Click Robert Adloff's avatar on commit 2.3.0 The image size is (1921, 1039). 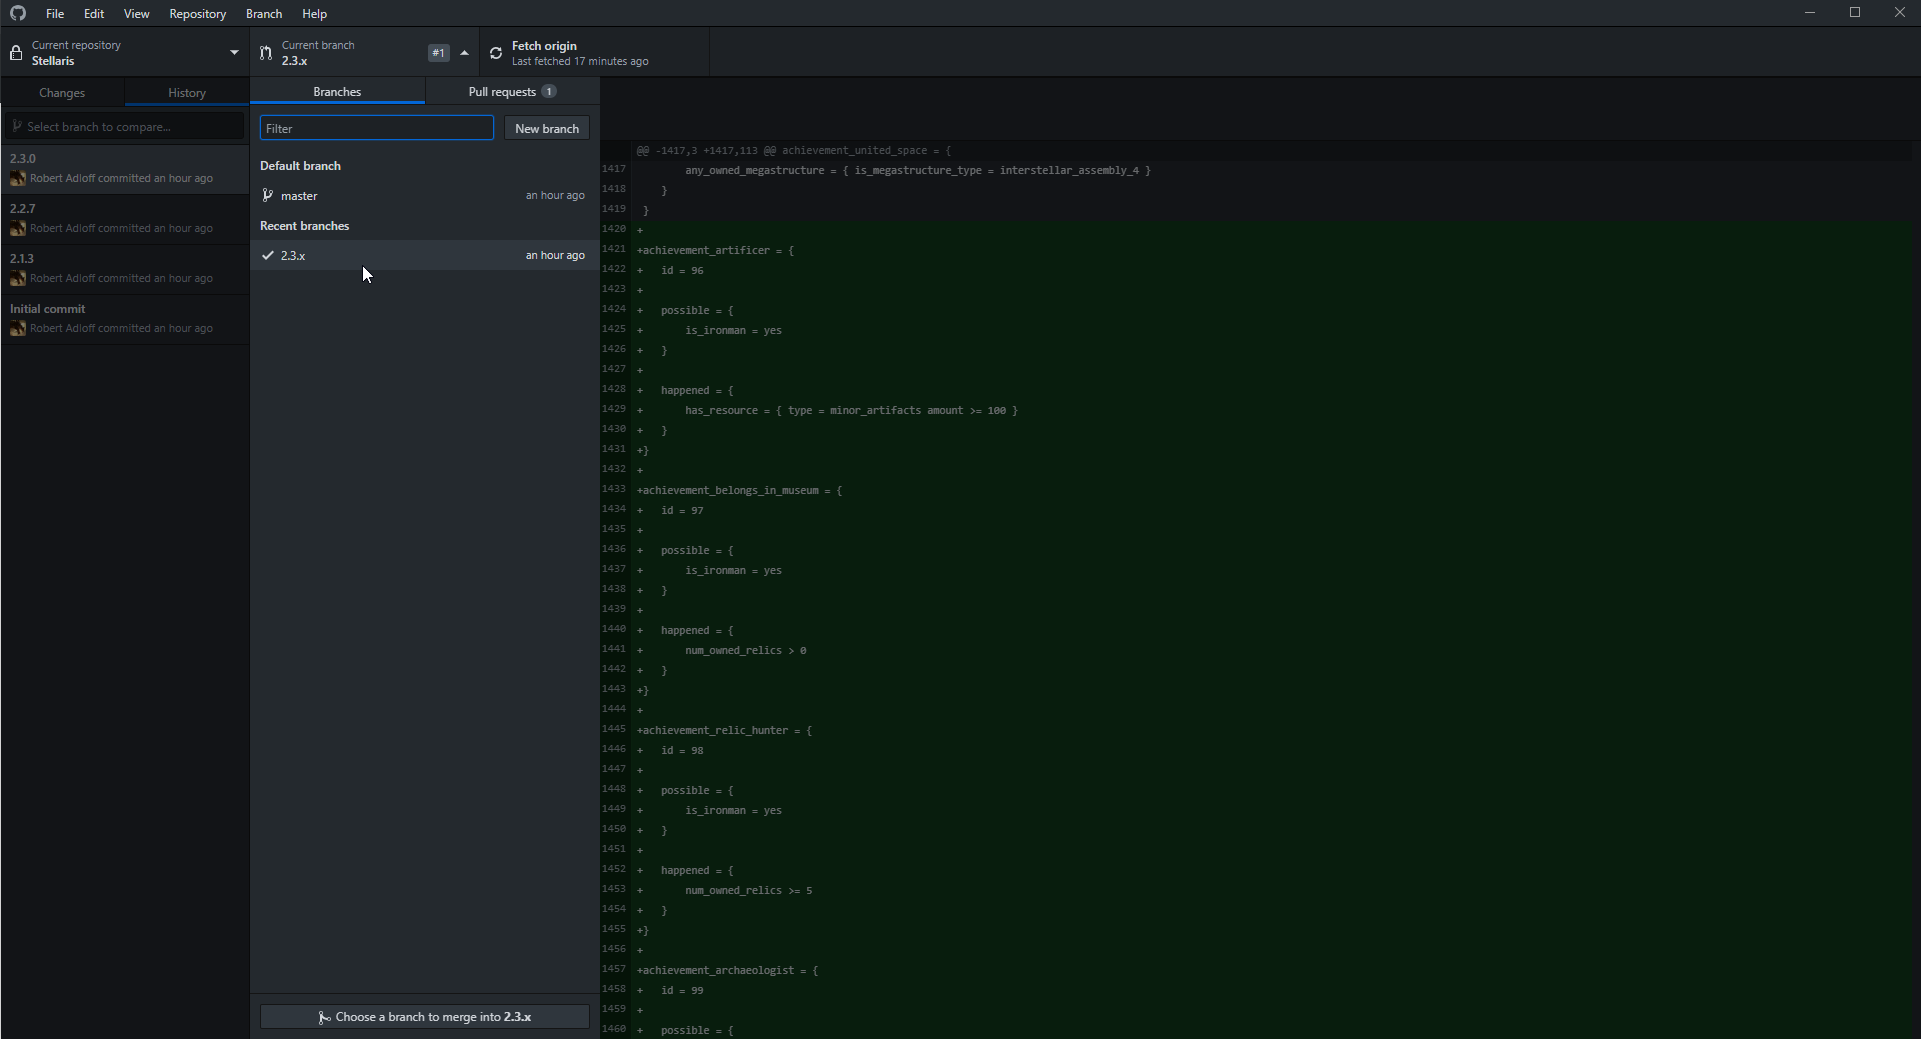click(x=18, y=179)
